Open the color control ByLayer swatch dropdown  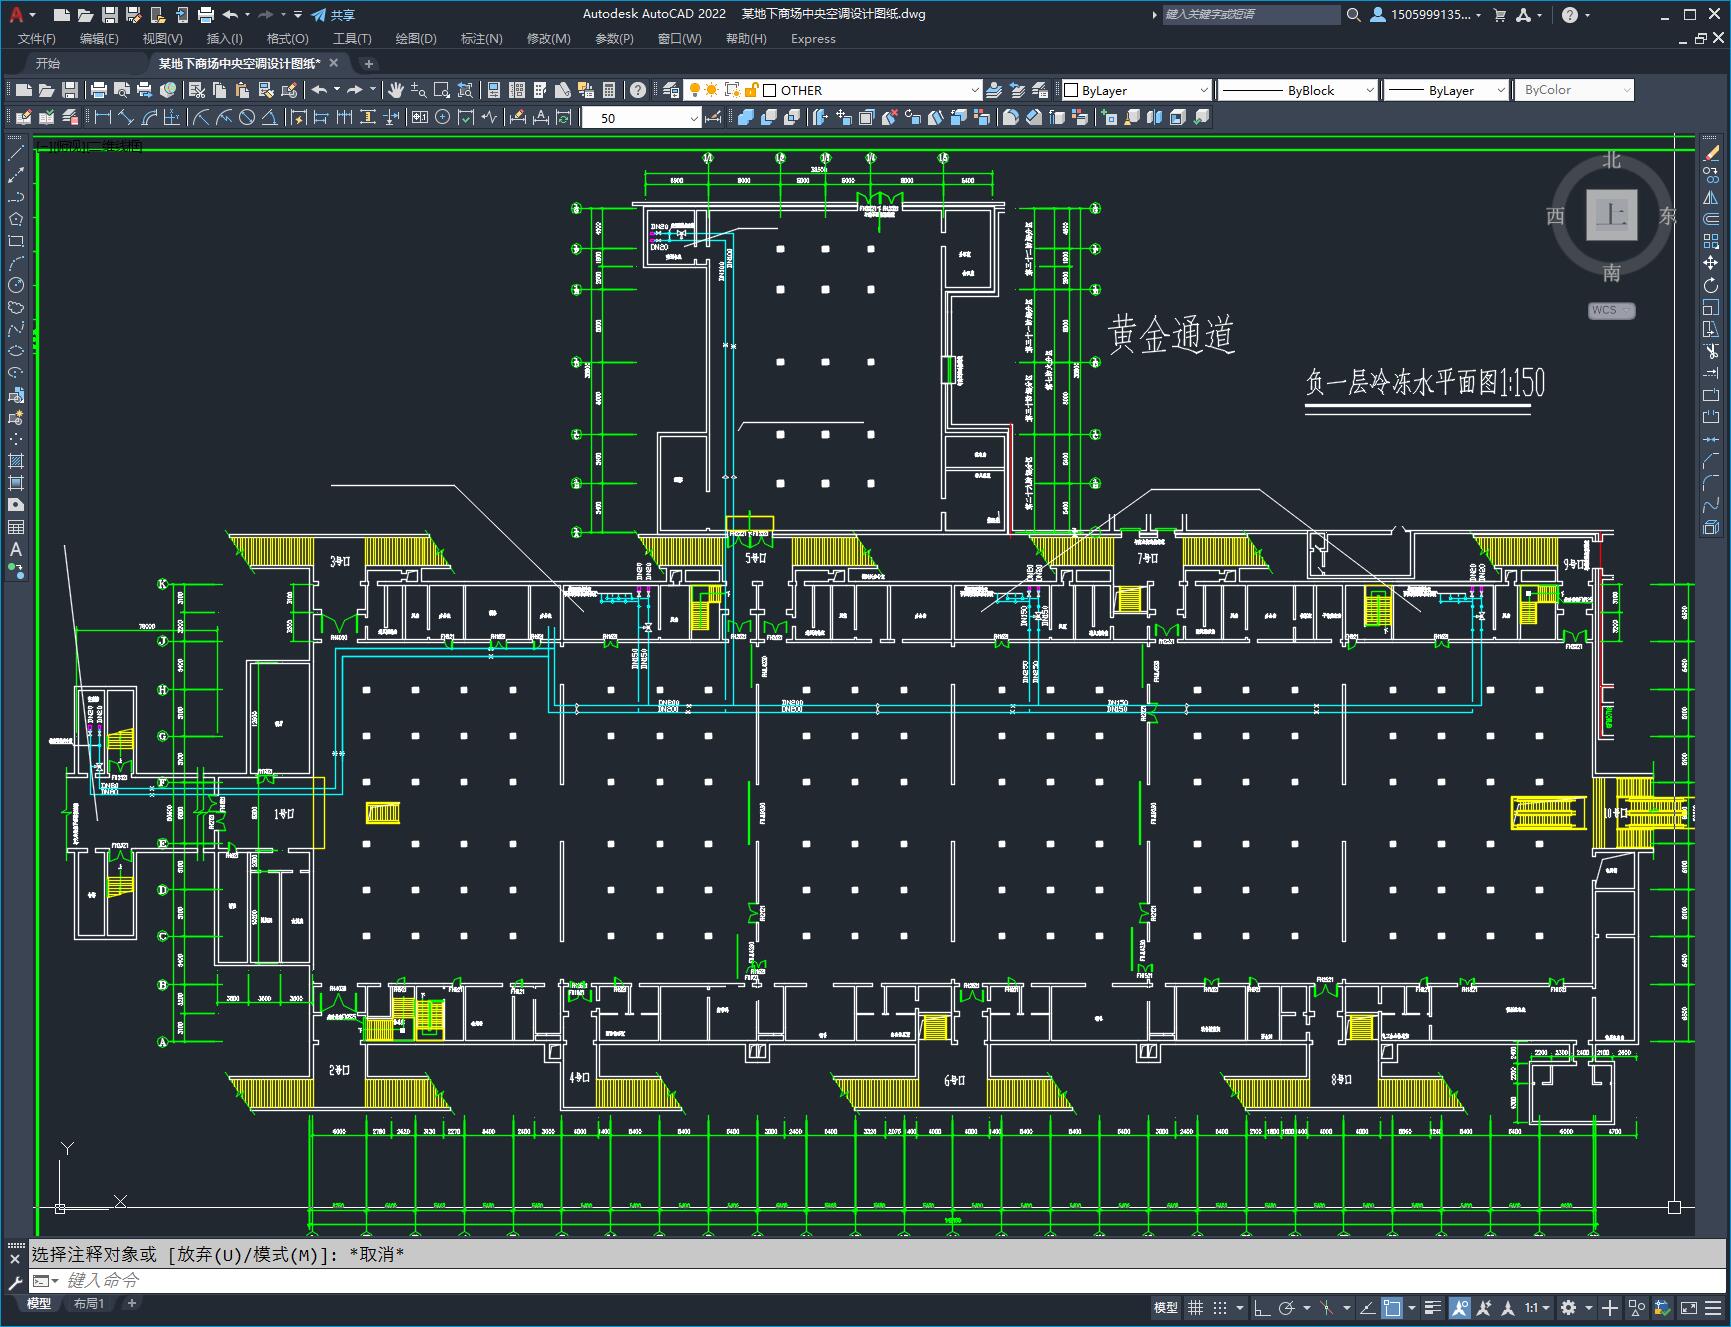pyautogui.click(x=1136, y=90)
